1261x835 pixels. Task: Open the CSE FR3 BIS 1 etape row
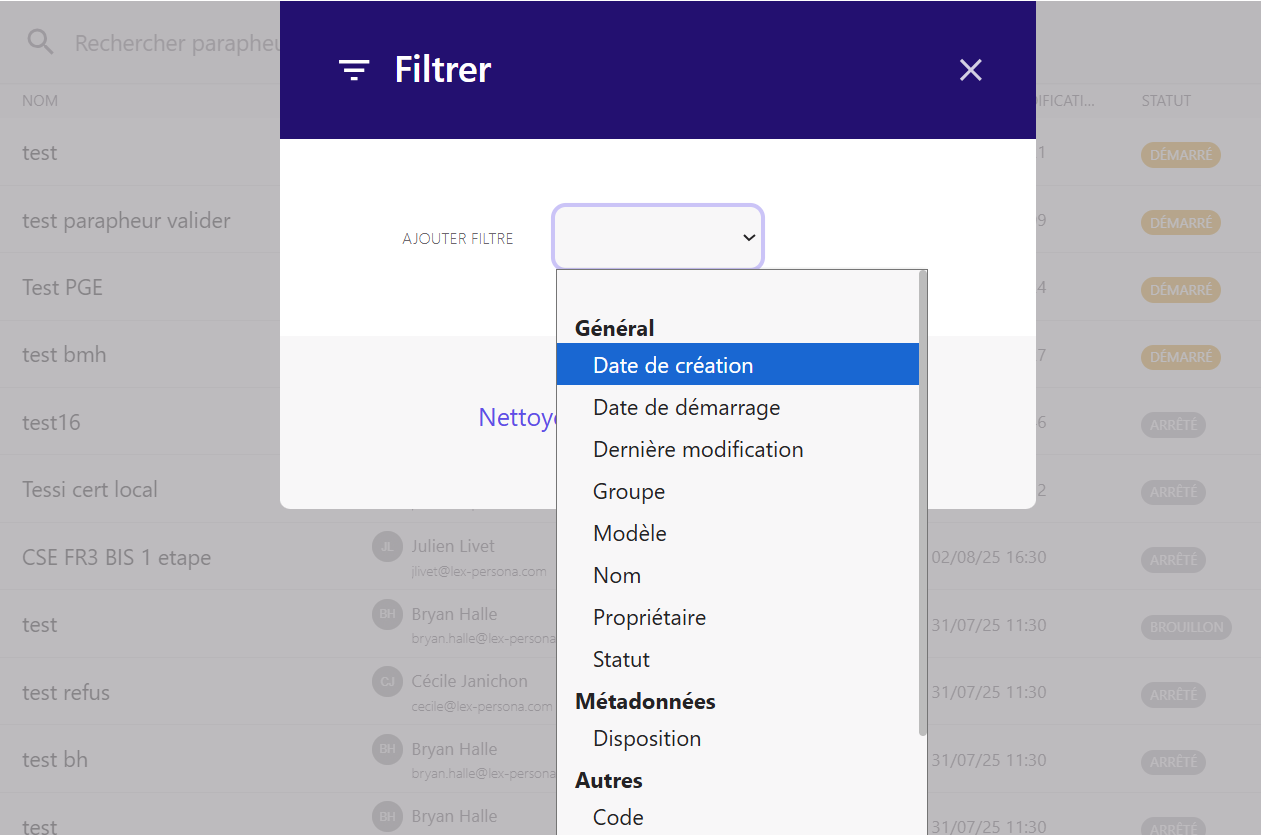[116, 557]
